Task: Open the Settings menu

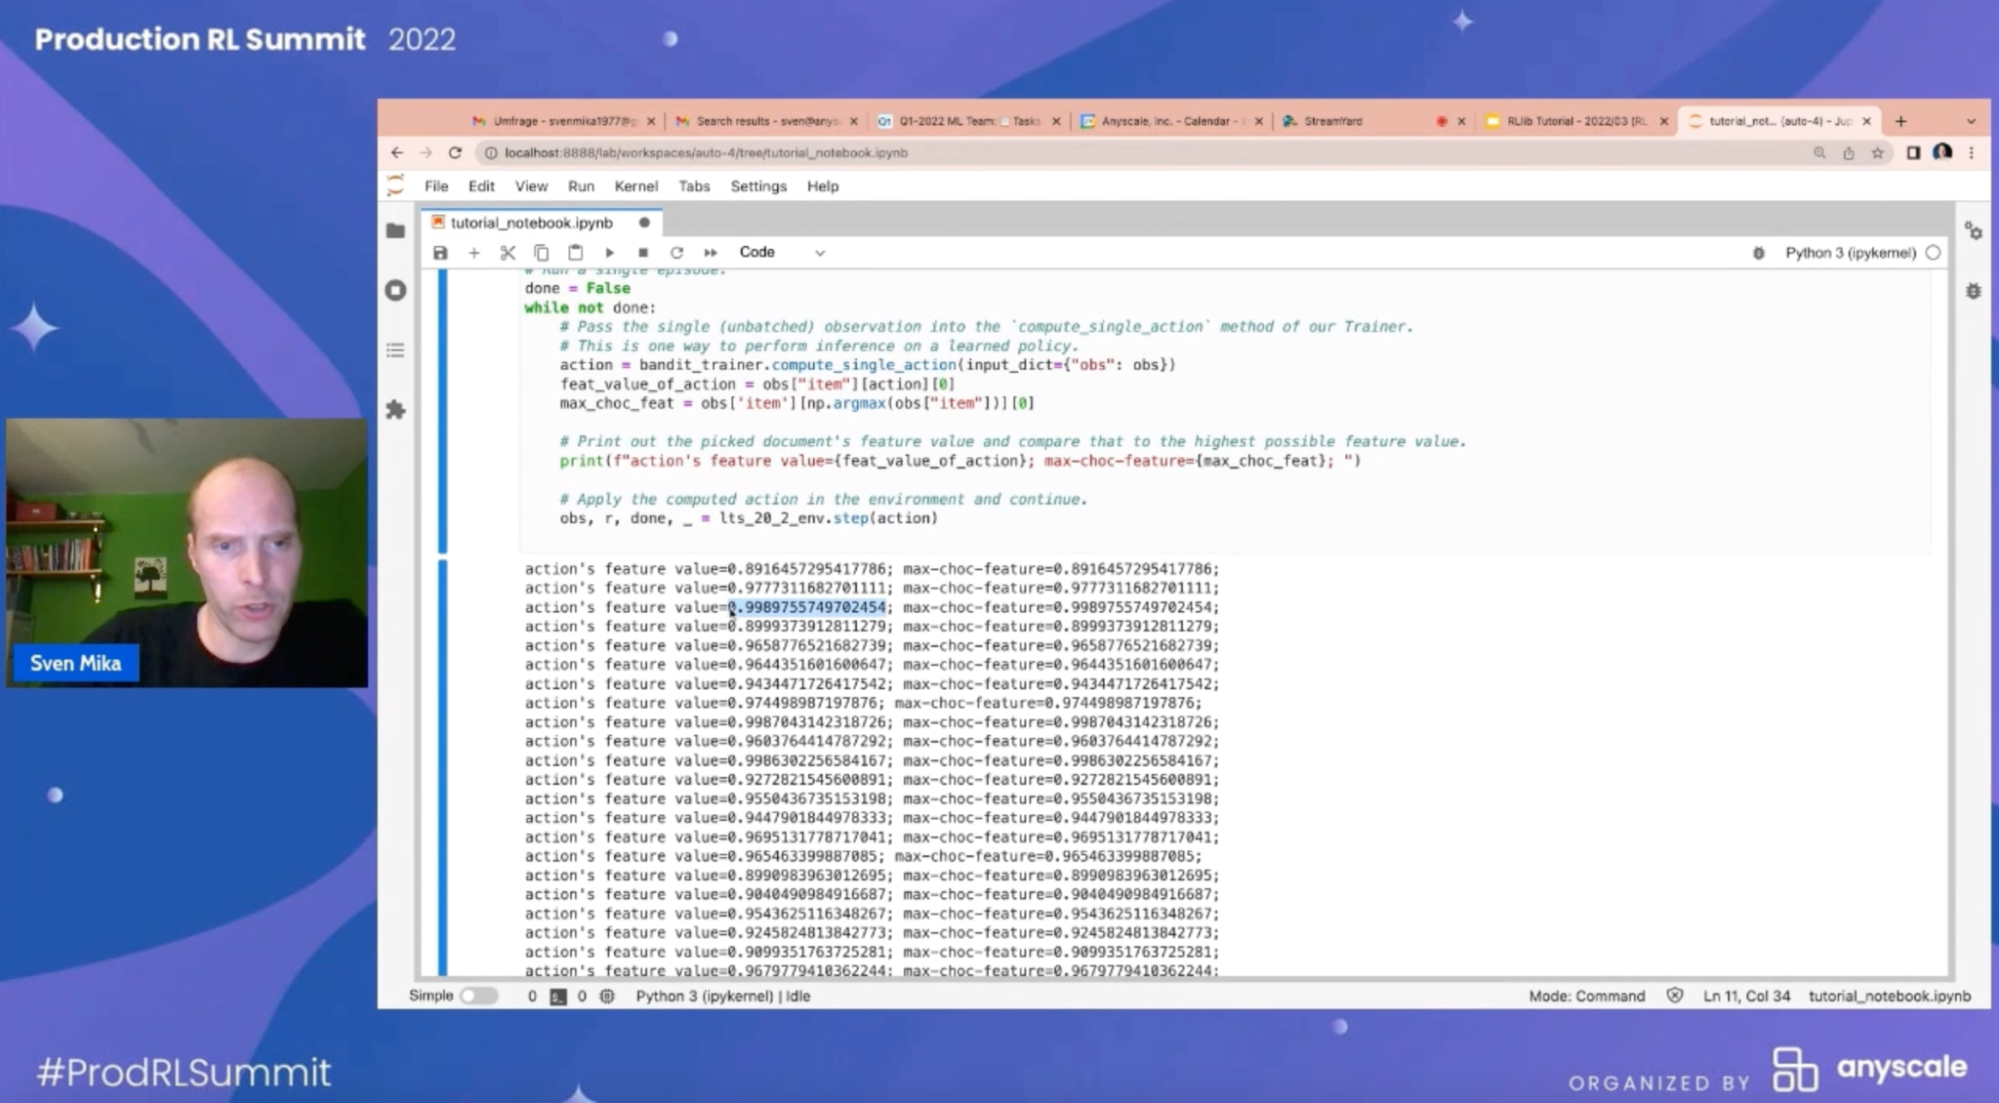Action: 758,186
